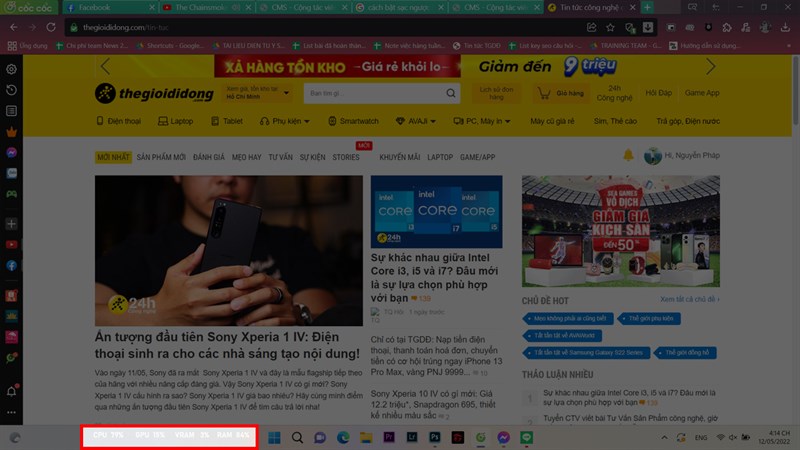Open the game controller sidebar icon
The width and height of the screenshot is (800, 450).
pos(11,194)
